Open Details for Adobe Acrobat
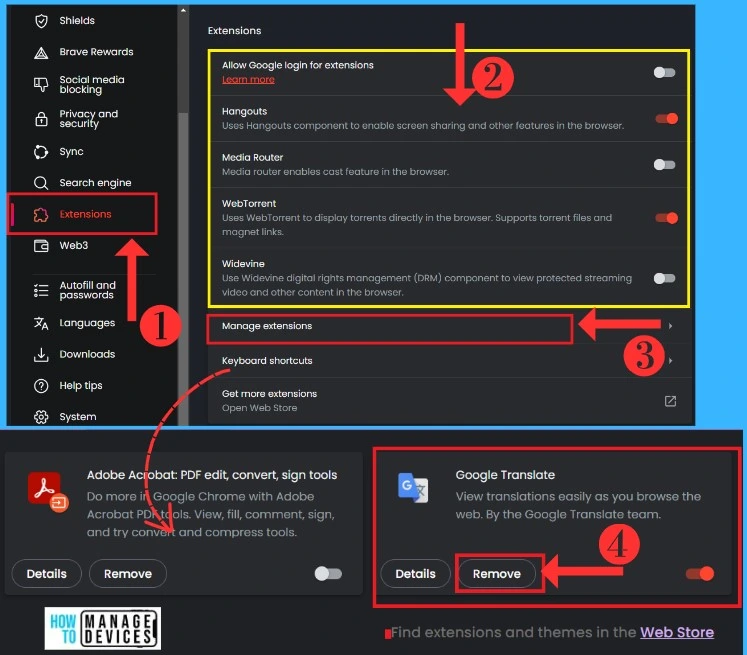This screenshot has height=655, width=747. coord(47,574)
